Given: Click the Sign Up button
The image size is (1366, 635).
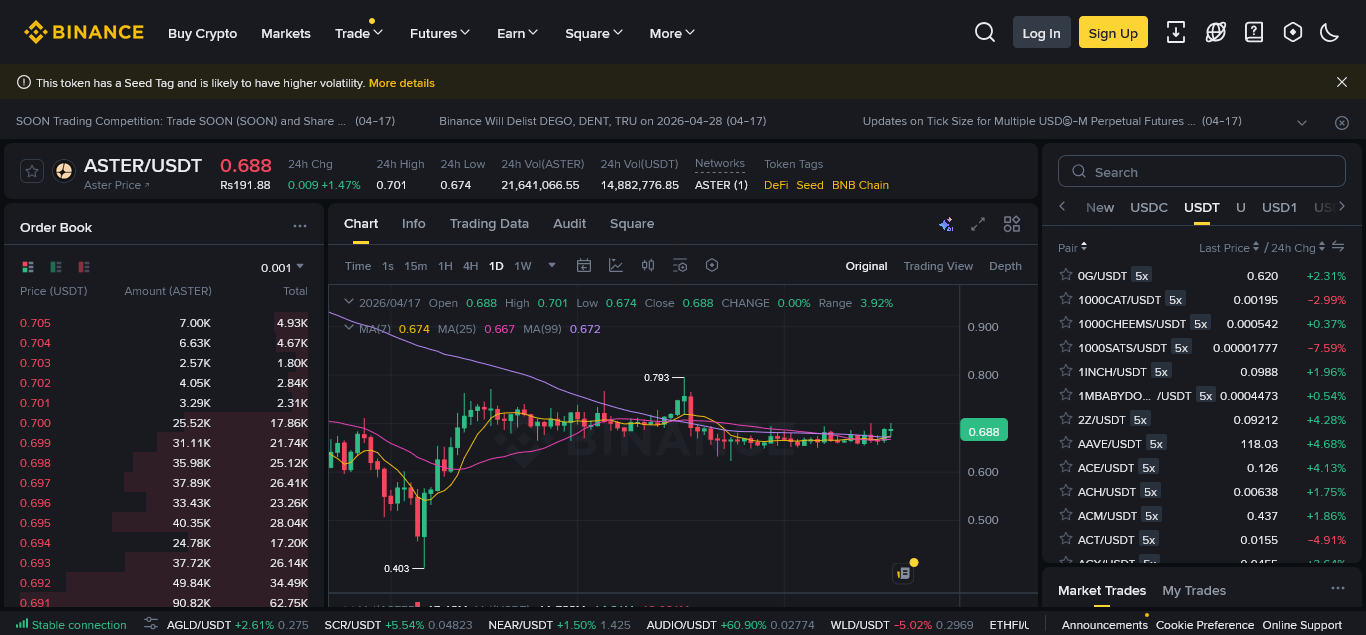Looking at the screenshot, I should coord(1113,32).
